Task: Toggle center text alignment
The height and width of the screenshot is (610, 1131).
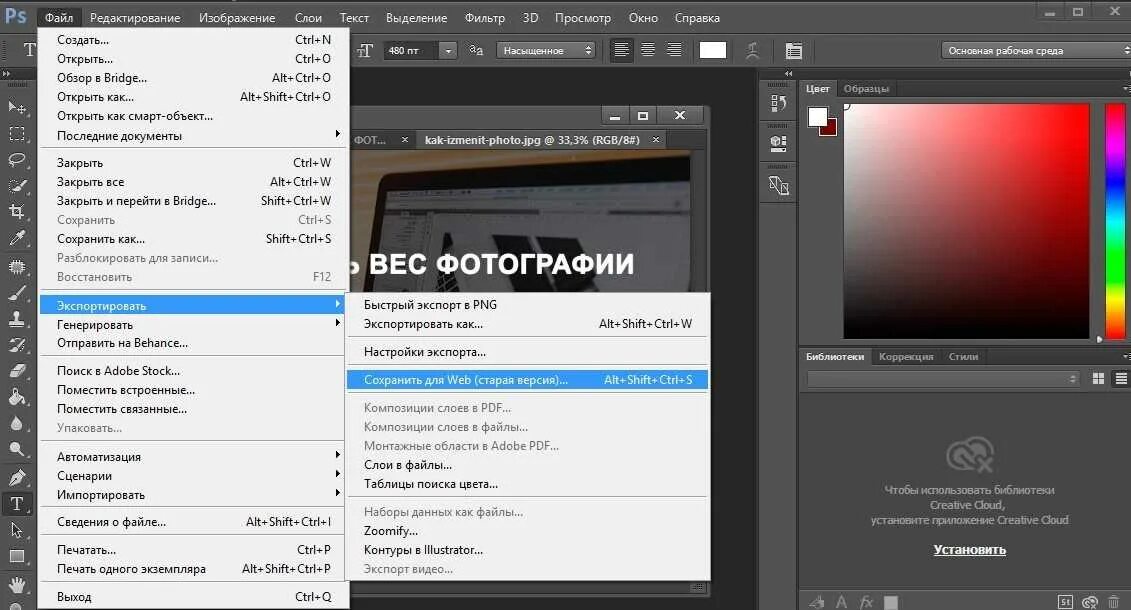Action: pos(648,50)
